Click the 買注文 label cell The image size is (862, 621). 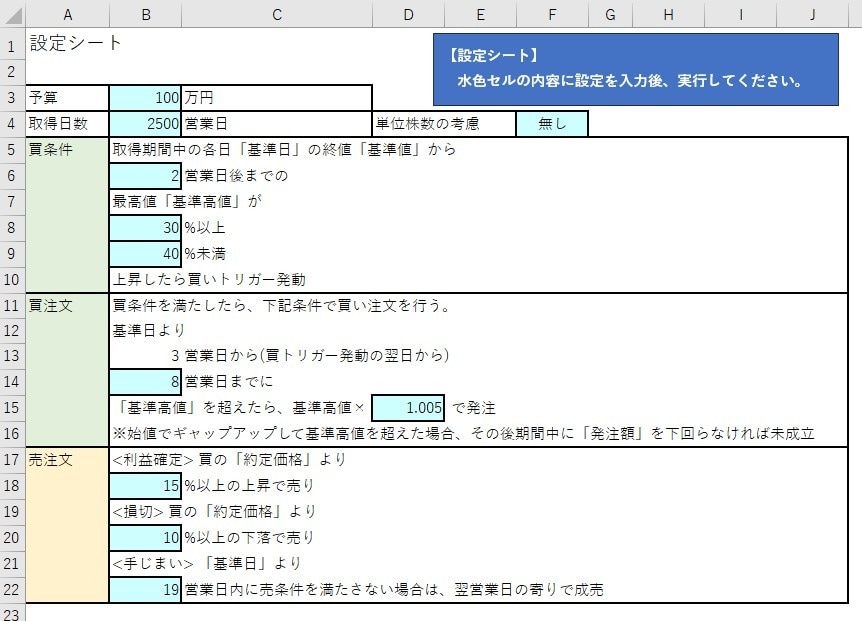[x=68, y=306]
